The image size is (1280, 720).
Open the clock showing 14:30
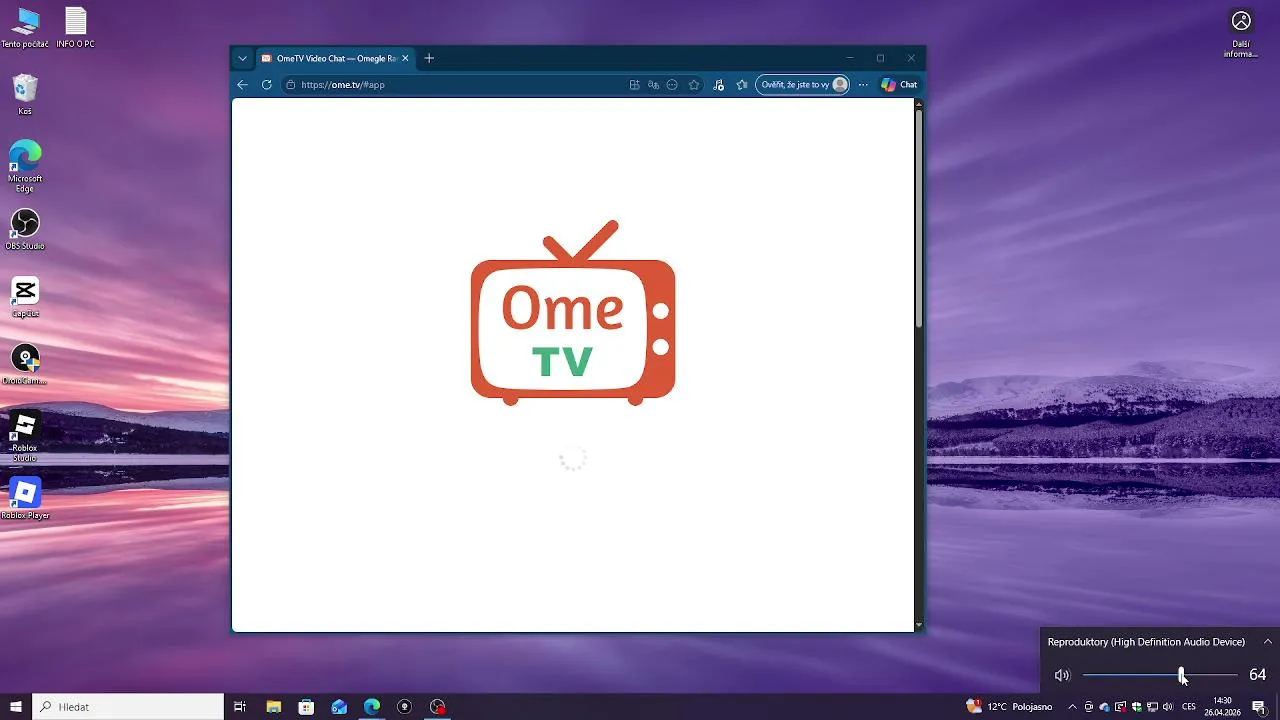point(1222,706)
